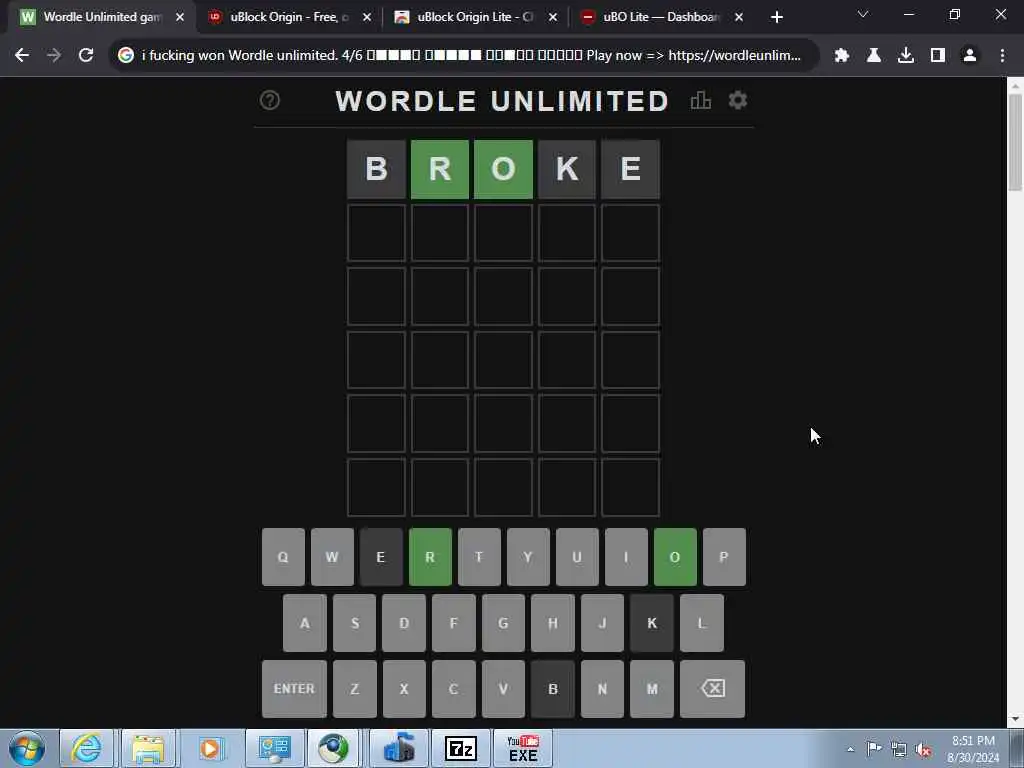The height and width of the screenshot is (768, 1024).
Task: Open a new tab with plus button
Action: click(x=776, y=17)
